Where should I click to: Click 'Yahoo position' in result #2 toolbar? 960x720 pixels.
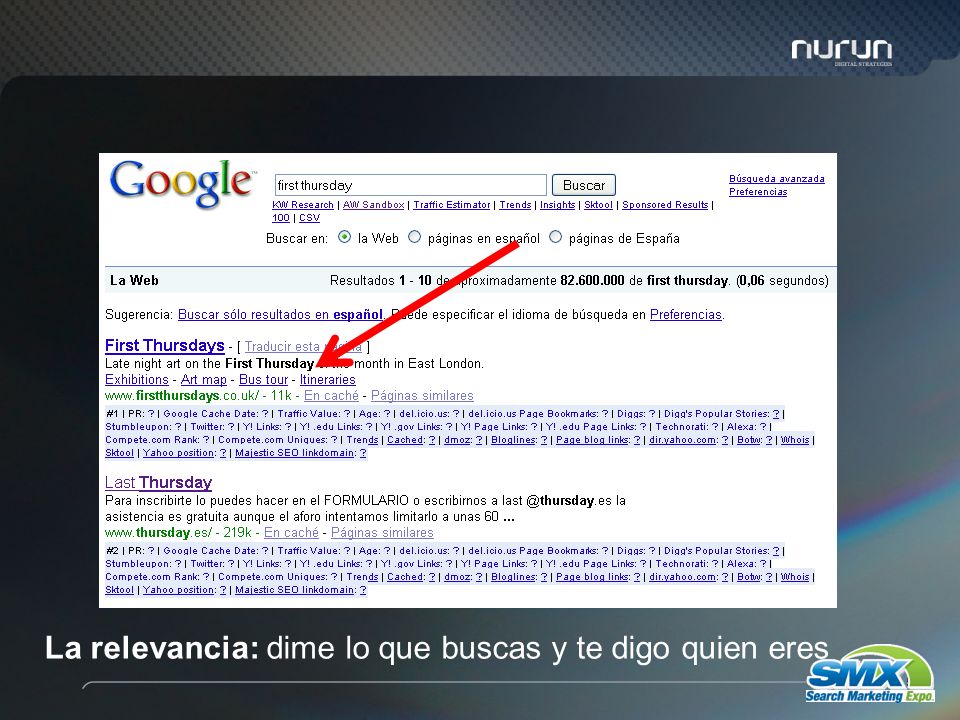pyautogui.click(x=178, y=590)
